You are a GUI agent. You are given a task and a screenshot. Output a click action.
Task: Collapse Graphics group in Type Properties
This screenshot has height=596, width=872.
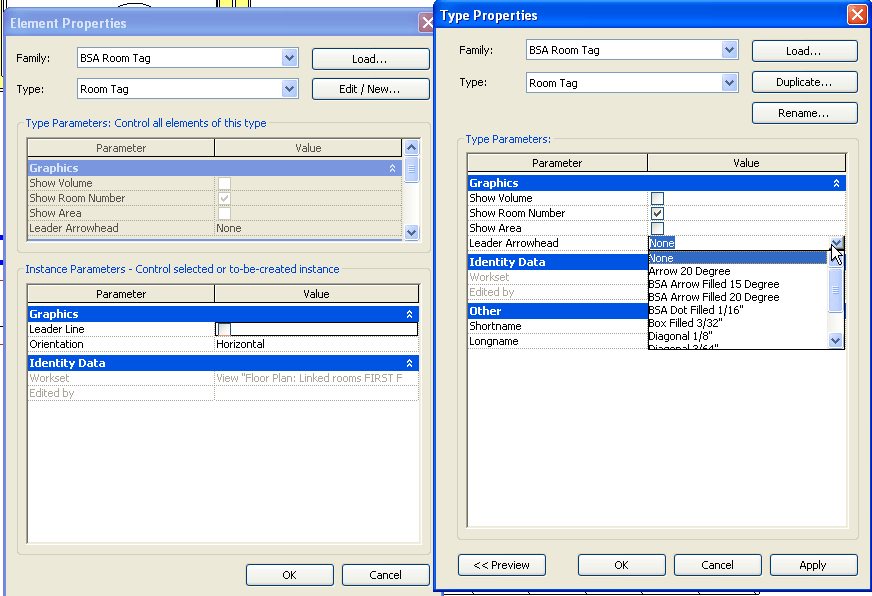[836, 183]
